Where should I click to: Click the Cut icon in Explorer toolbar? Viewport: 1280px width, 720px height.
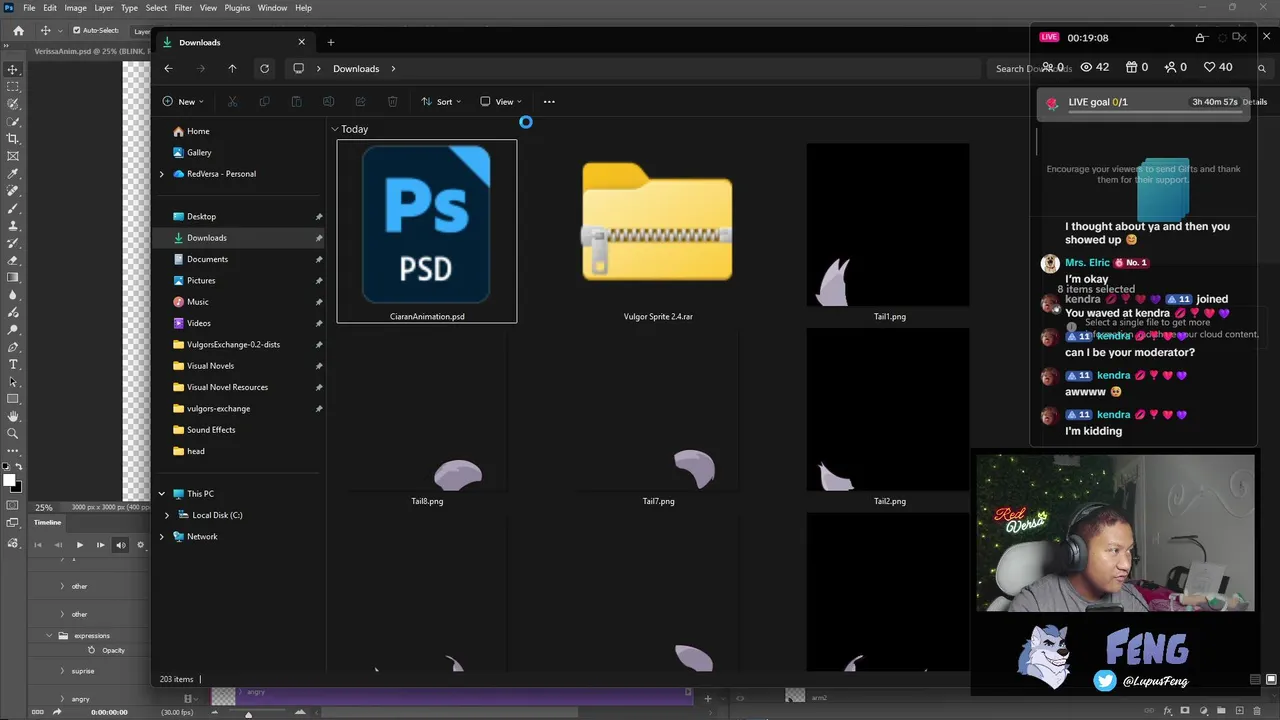coord(232,101)
